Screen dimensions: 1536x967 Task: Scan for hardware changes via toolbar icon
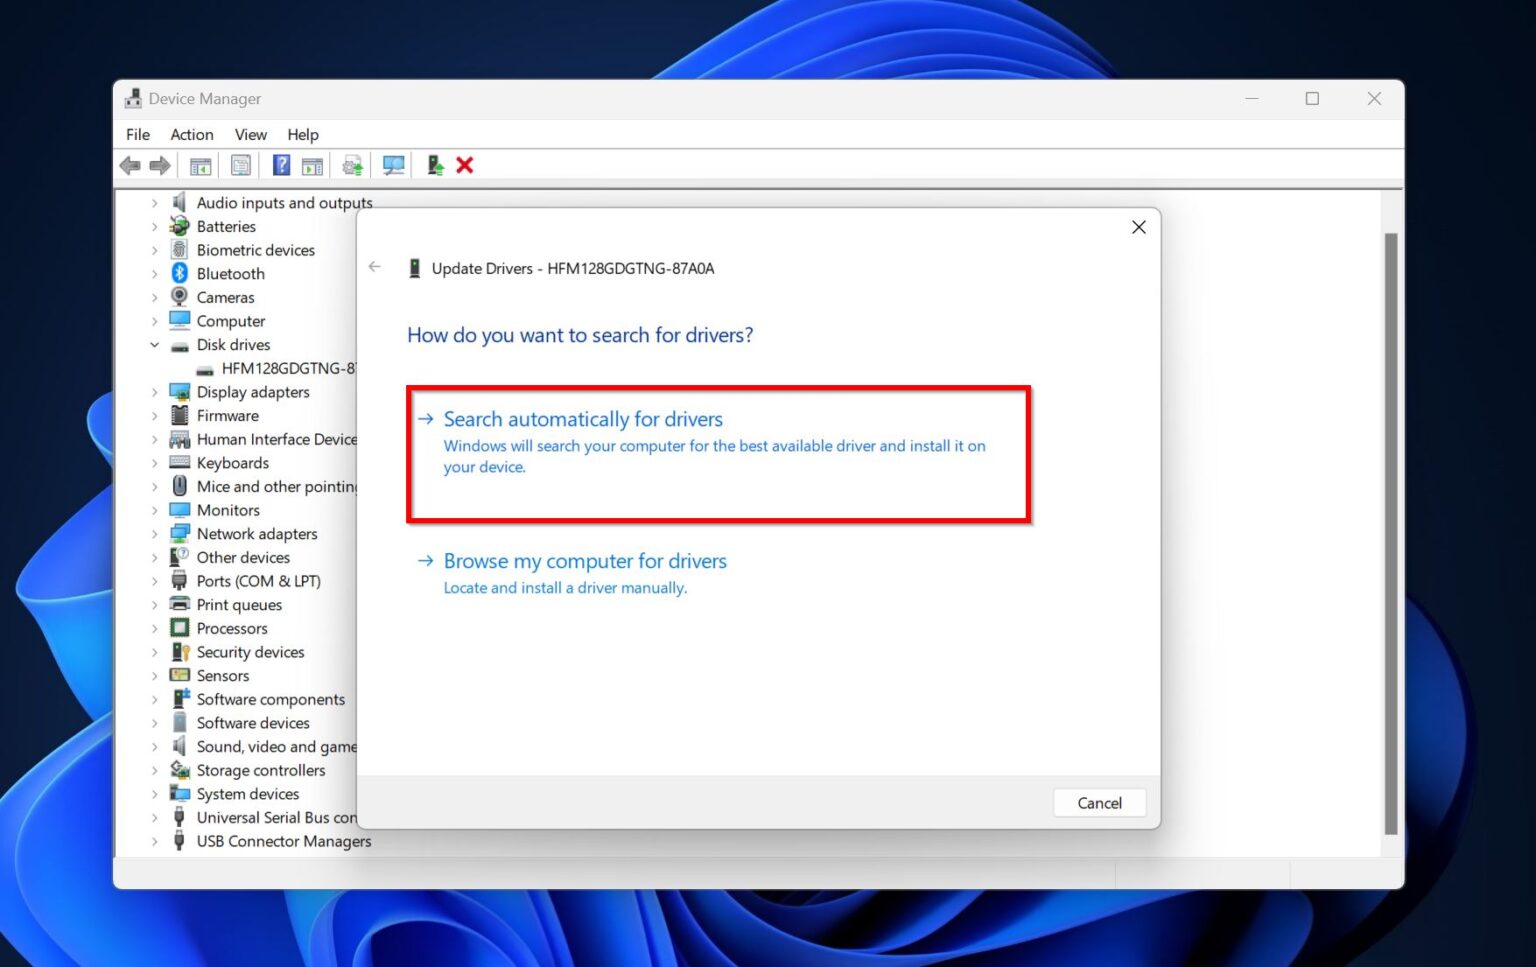[x=393, y=165]
